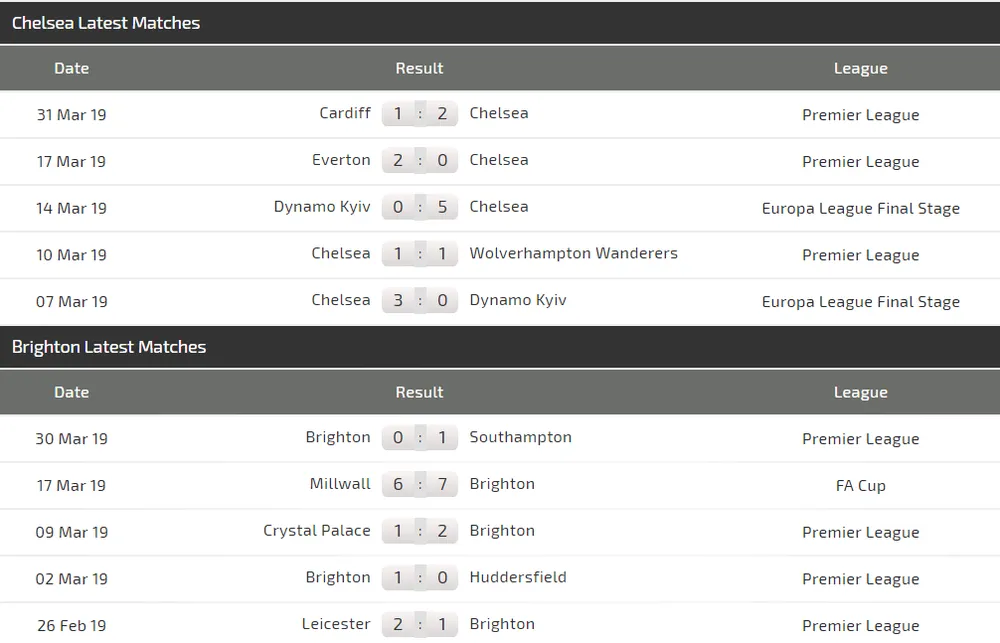Open the Huddersfield team link
1000x643 pixels.
click(x=518, y=577)
